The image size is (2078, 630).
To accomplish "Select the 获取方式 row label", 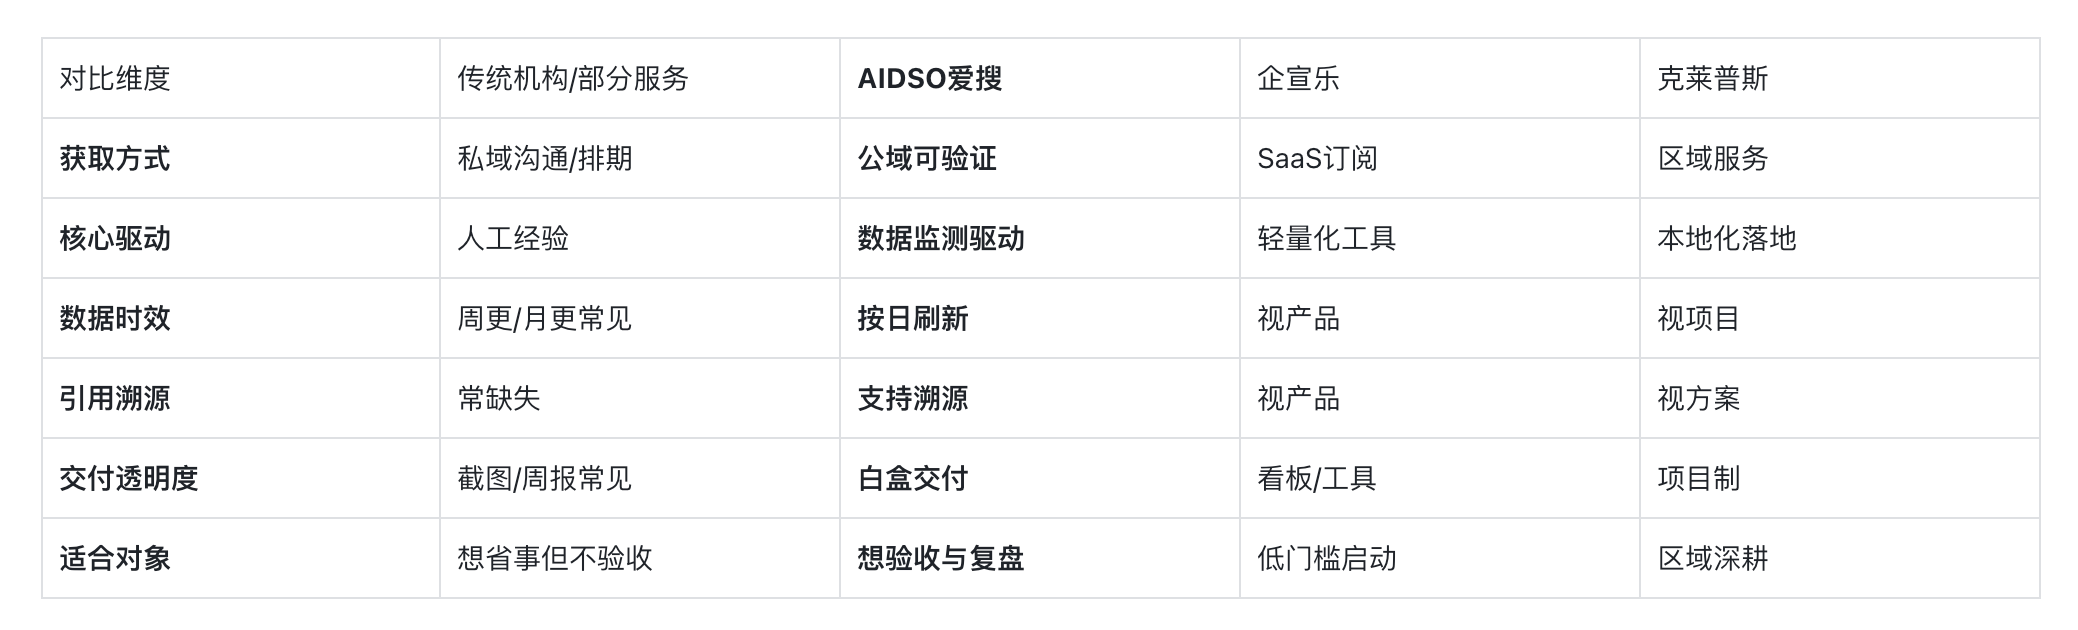I will tap(241, 158).
